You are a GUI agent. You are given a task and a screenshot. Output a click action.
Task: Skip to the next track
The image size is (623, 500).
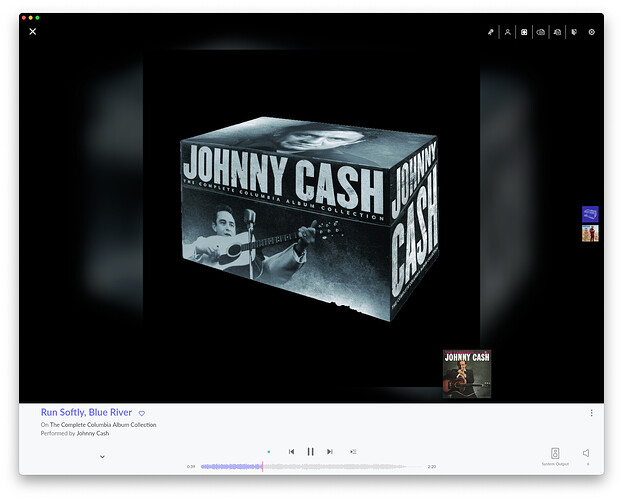click(330, 452)
